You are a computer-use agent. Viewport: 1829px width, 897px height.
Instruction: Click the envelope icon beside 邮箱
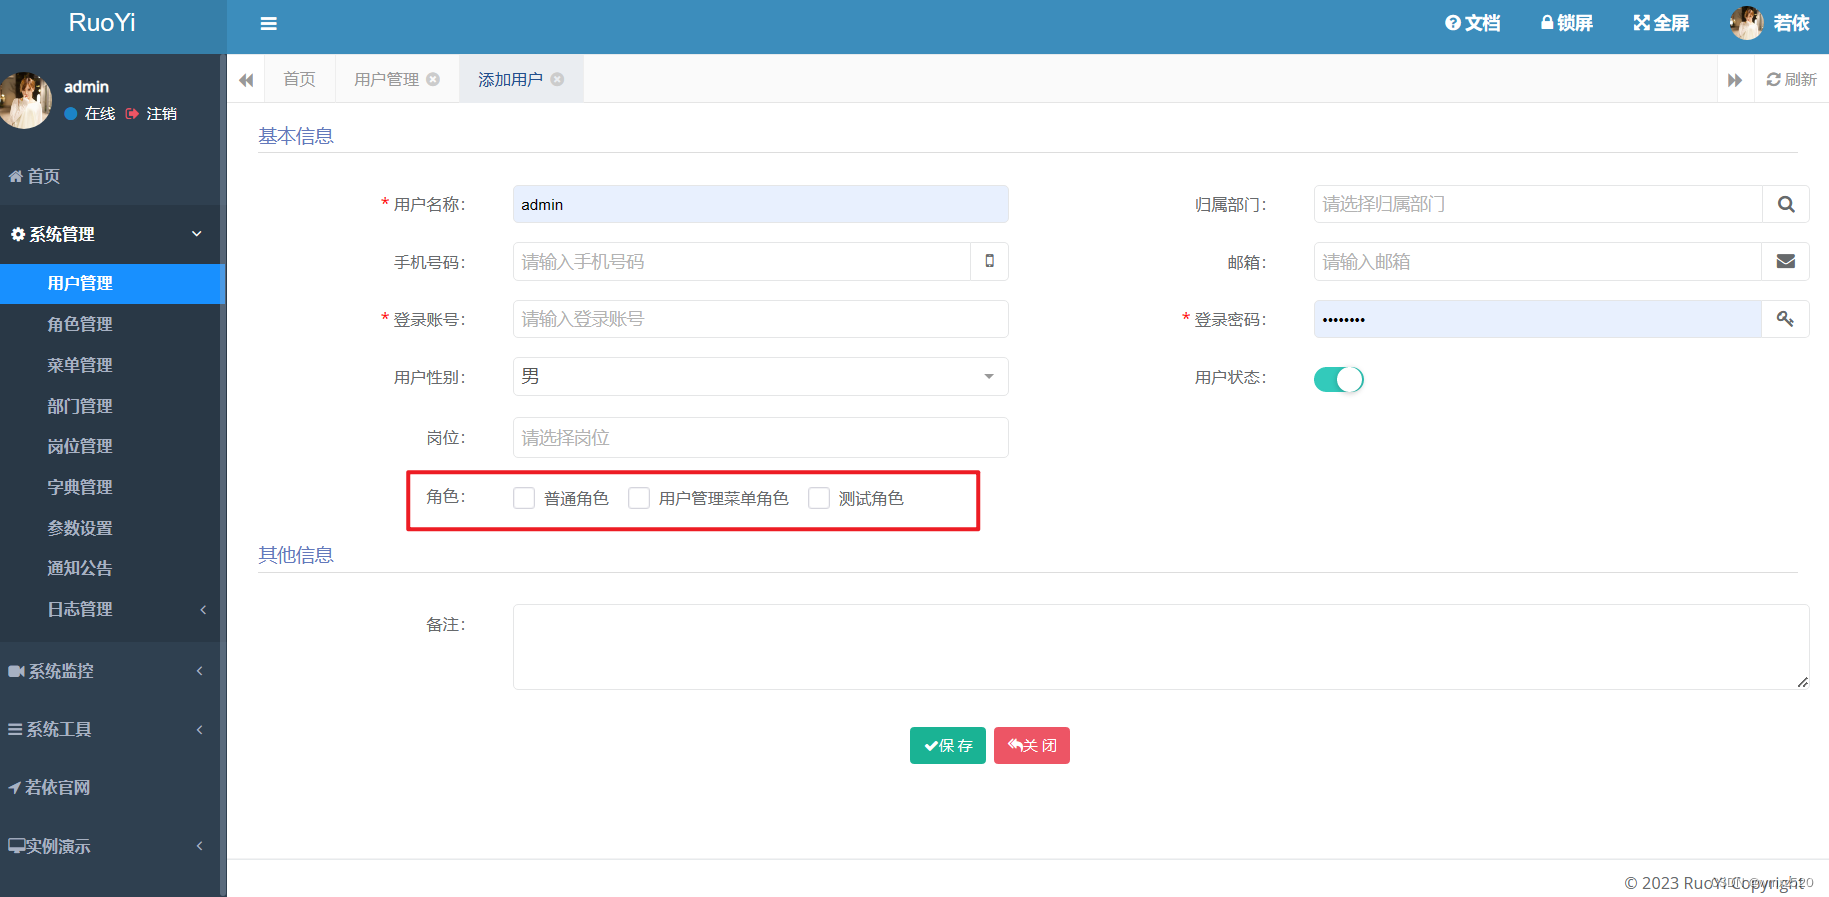(x=1786, y=261)
